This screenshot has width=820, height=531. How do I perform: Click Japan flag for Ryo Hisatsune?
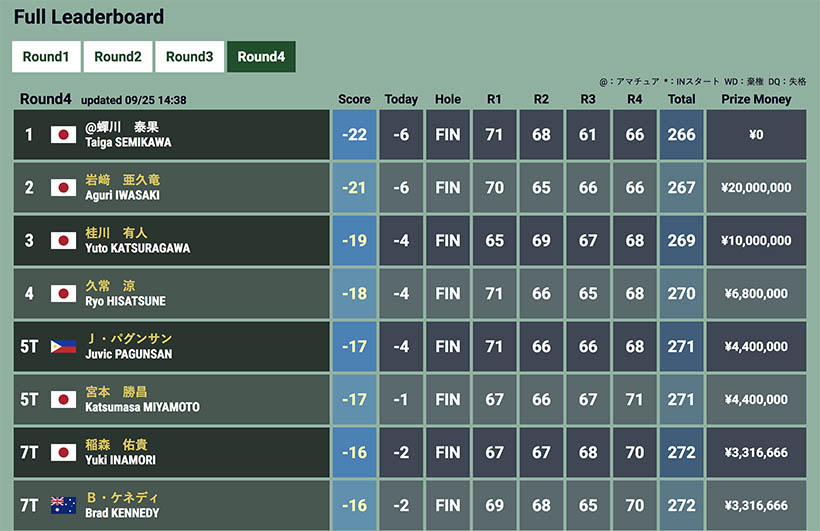[x=64, y=294]
